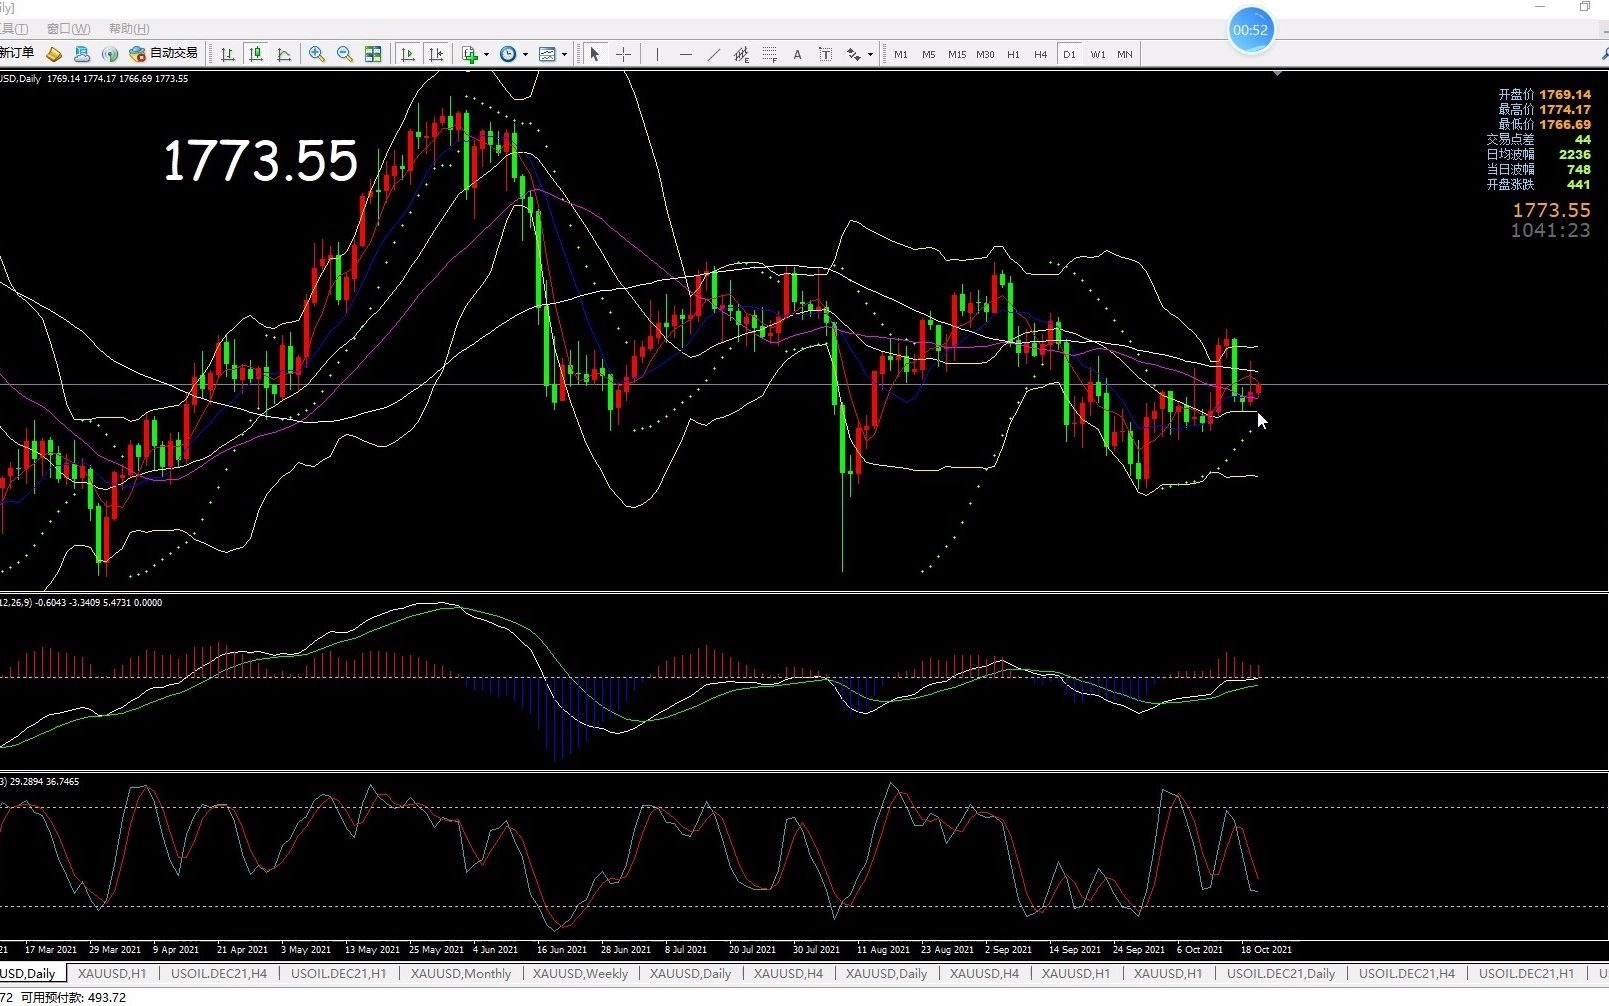
Task: Open the first USOIL.DEC21,H1 tab
Action: 338,973
